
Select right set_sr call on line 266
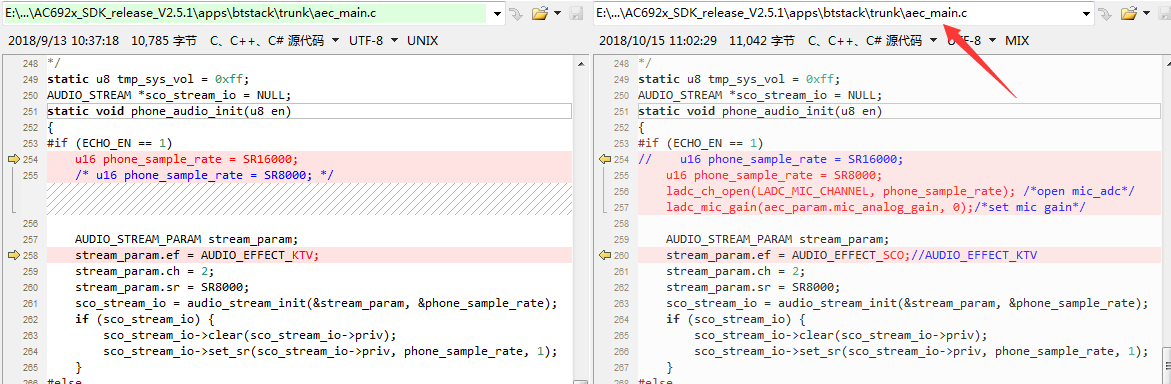click(x=921, y=350)
